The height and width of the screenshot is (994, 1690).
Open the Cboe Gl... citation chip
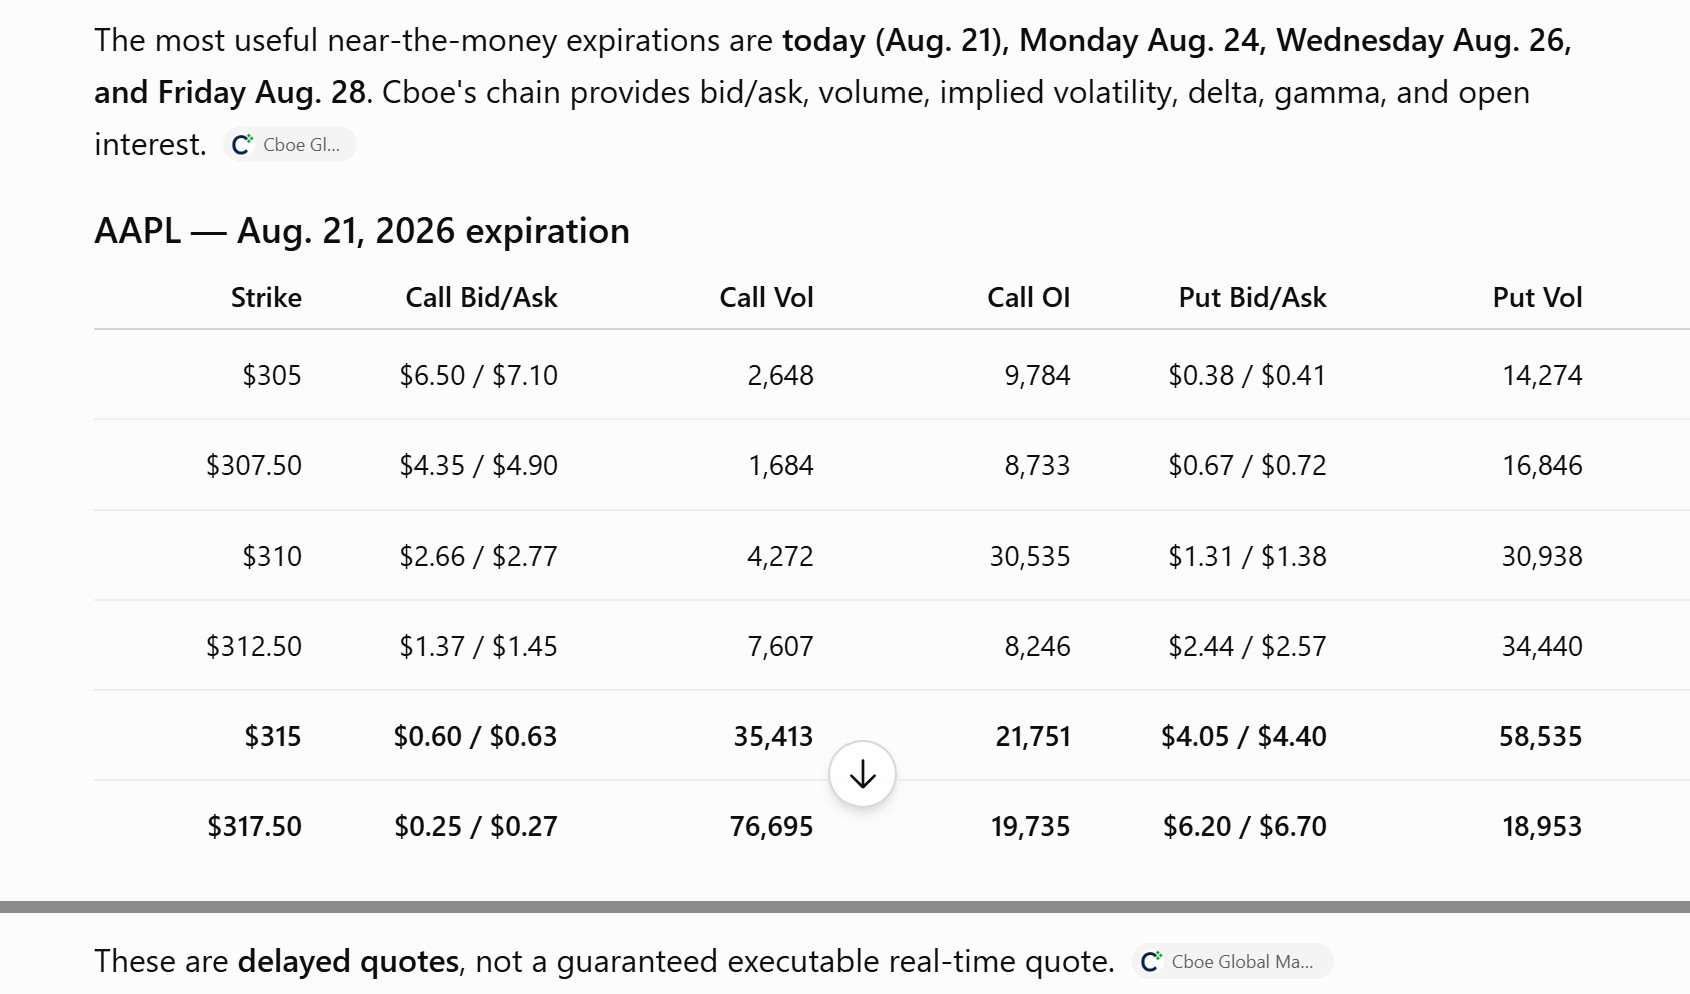pyautogui.click(x=289, y=144)
